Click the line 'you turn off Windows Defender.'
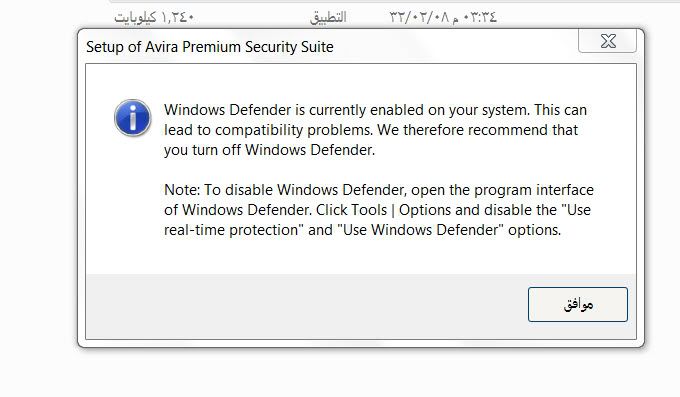Image resolution: width=680 pixels, height=397 pixels. pyautogui.click(x=269, y=150)
